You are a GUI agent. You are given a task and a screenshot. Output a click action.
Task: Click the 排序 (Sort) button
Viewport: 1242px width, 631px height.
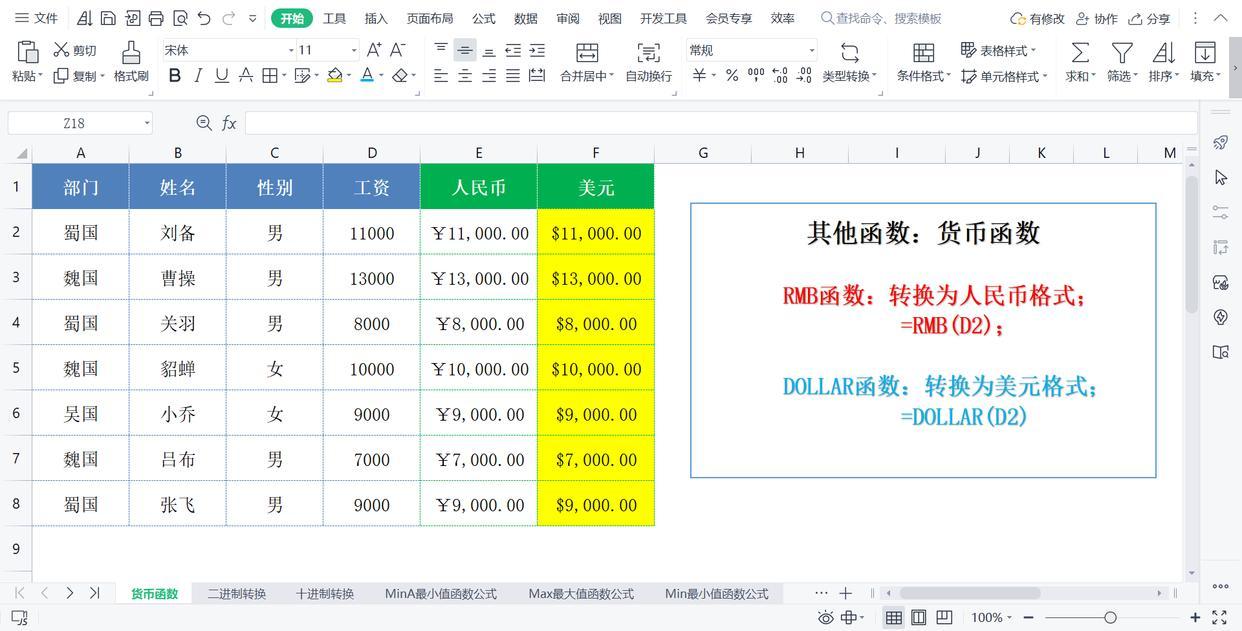[1164, 62]
